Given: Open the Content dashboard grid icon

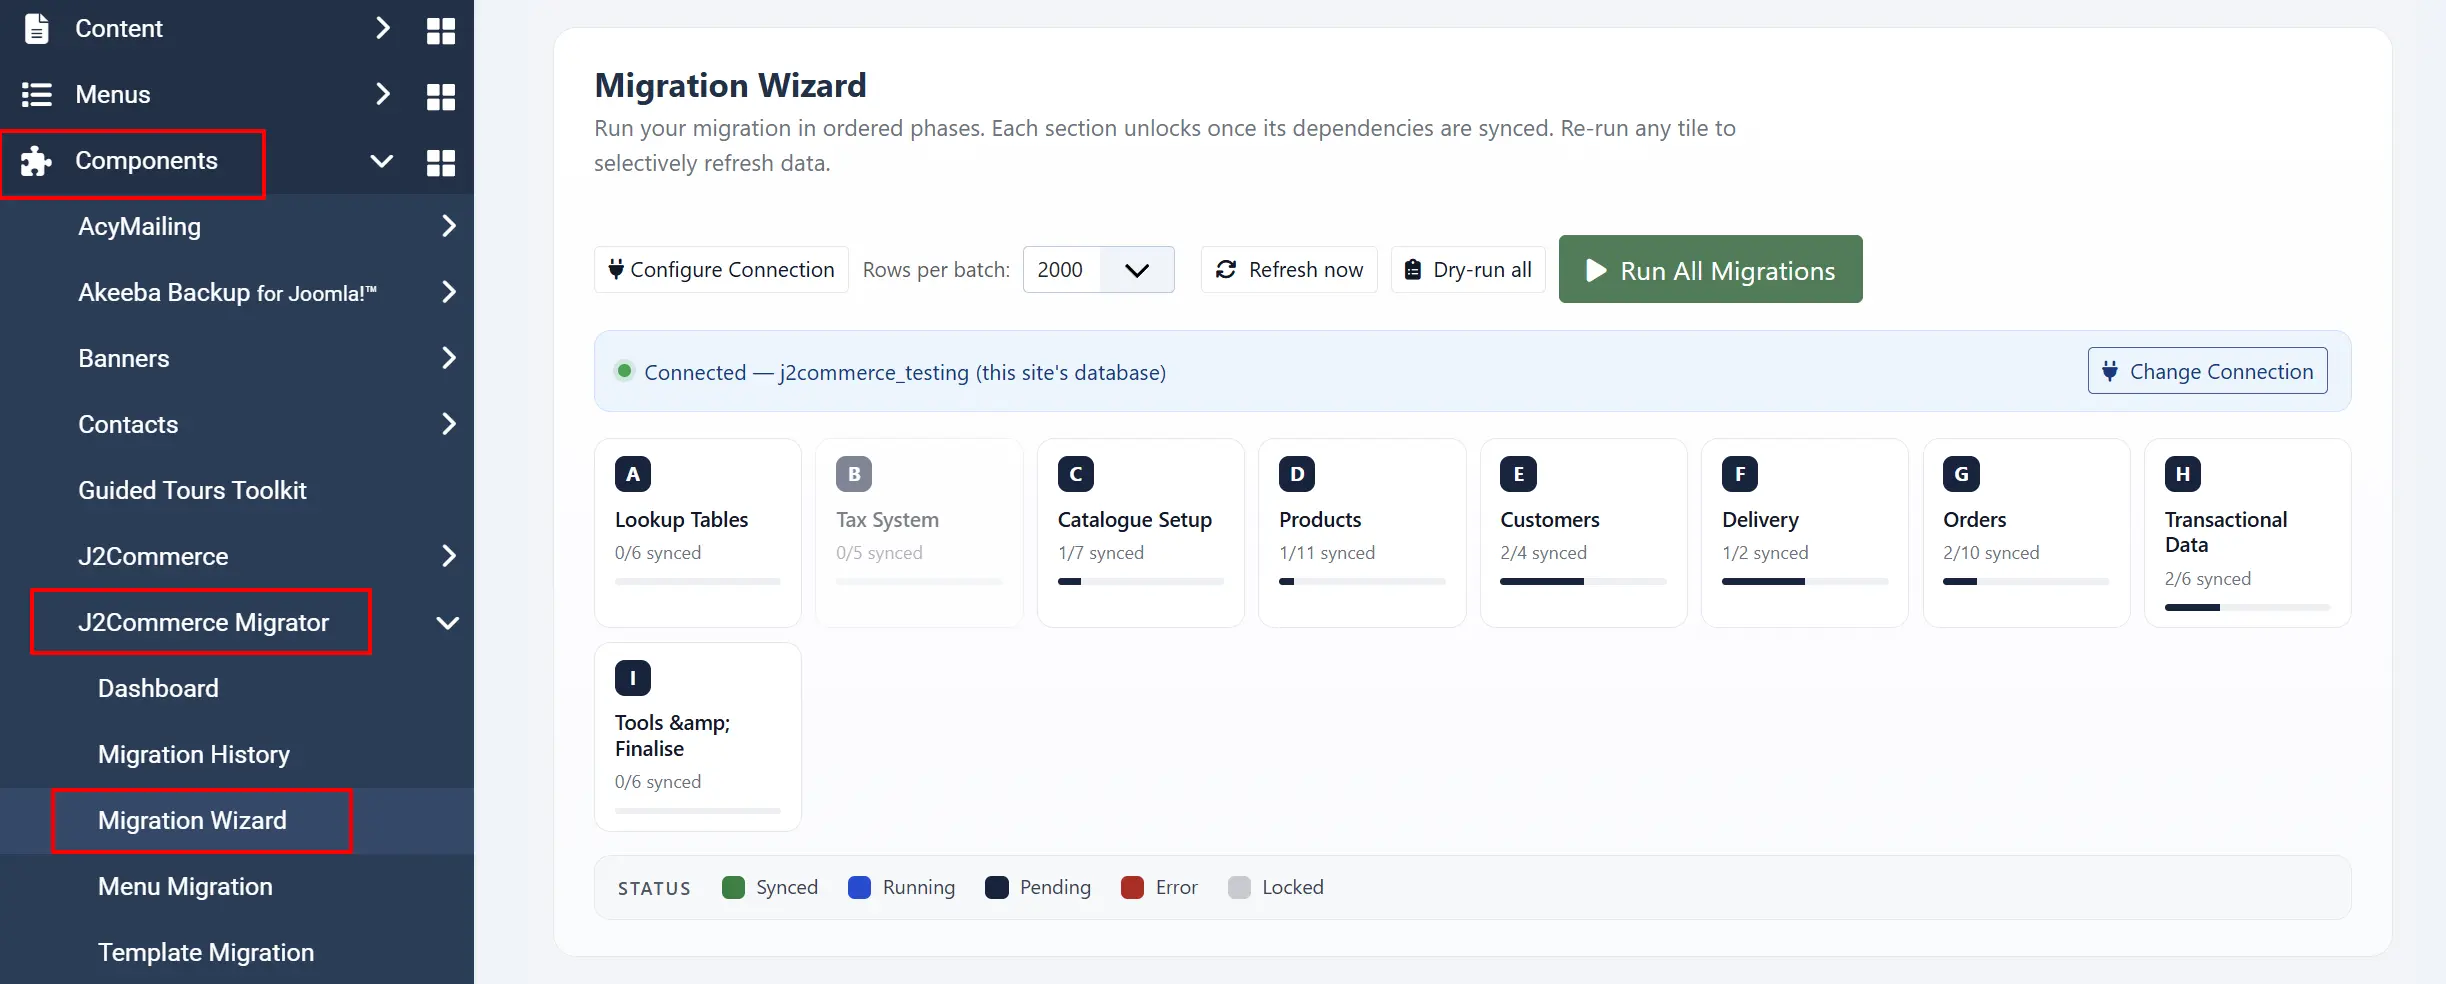Looking at the screenshot, I should (x=441, y=30).
